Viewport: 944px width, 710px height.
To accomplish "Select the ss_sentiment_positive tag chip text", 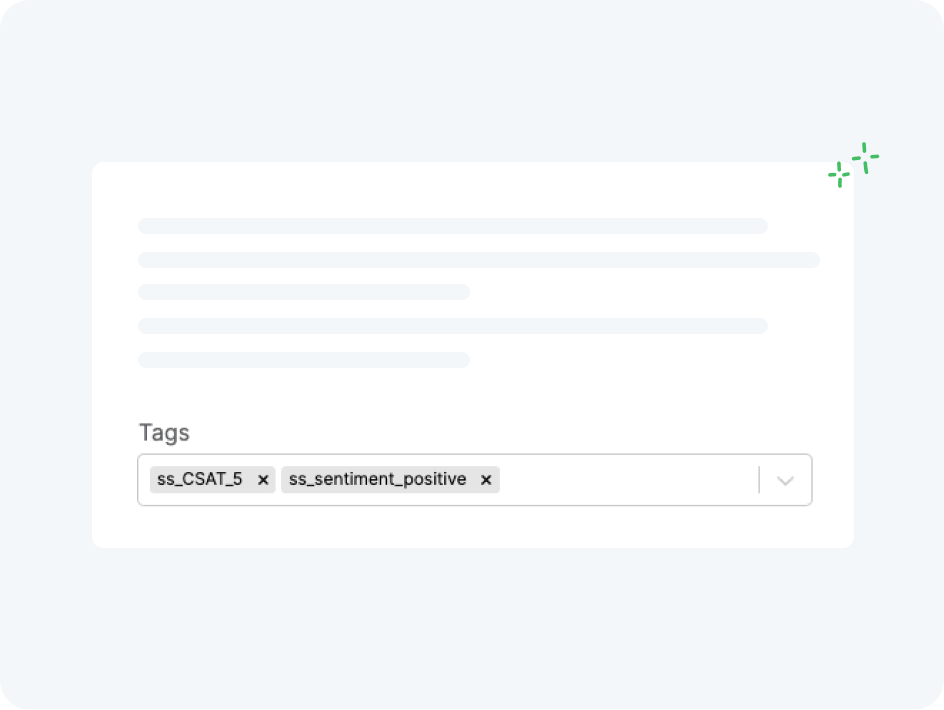I will click(x=377, y=479).
